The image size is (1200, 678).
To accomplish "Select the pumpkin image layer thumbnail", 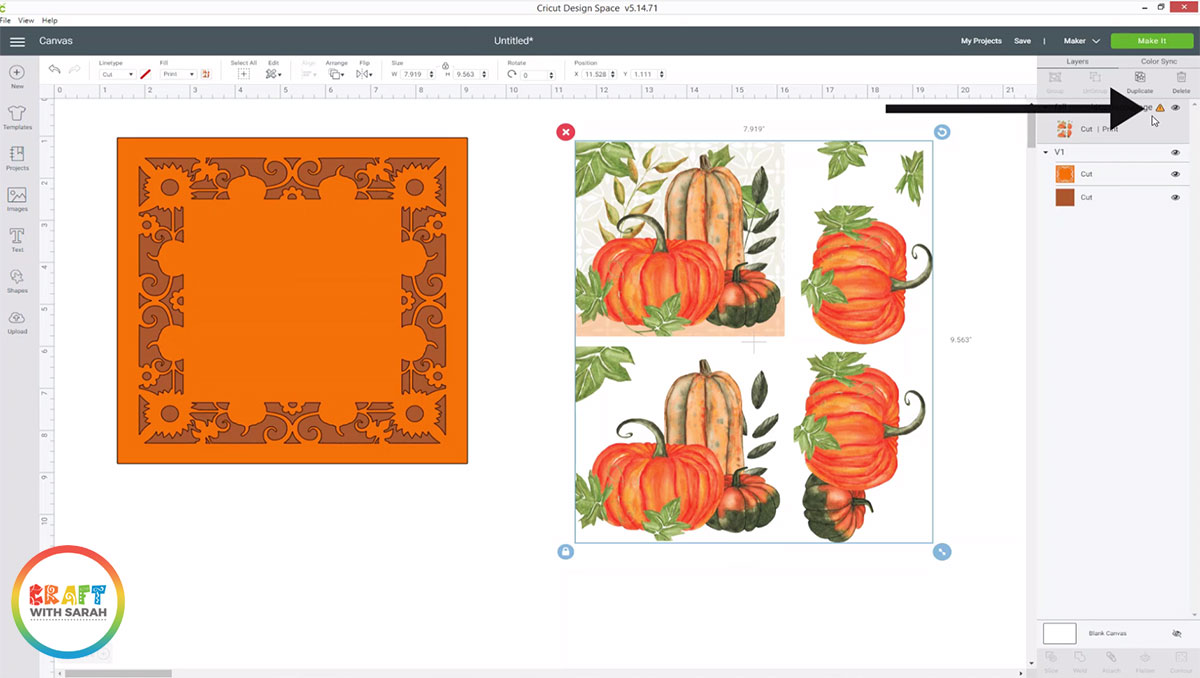I will (1065, 129).
